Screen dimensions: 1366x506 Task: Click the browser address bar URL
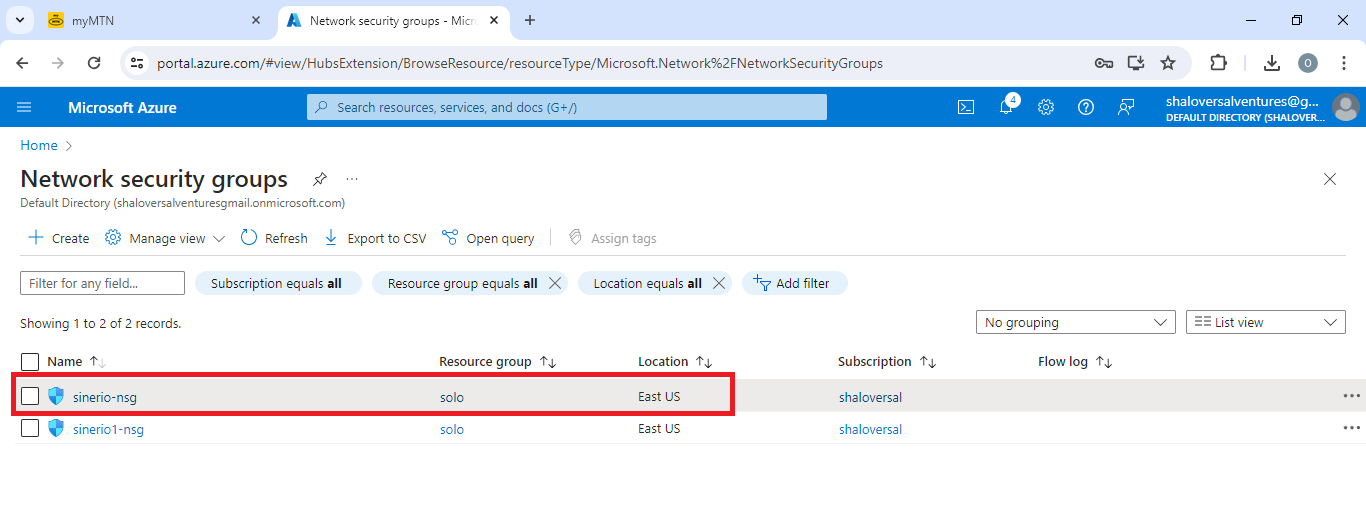coord(520,63)
